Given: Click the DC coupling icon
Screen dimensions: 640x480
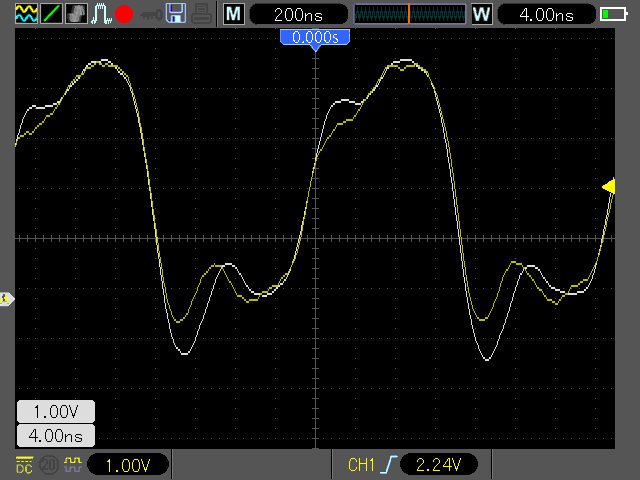Looking at the screenshot, I should pos(24,465).
